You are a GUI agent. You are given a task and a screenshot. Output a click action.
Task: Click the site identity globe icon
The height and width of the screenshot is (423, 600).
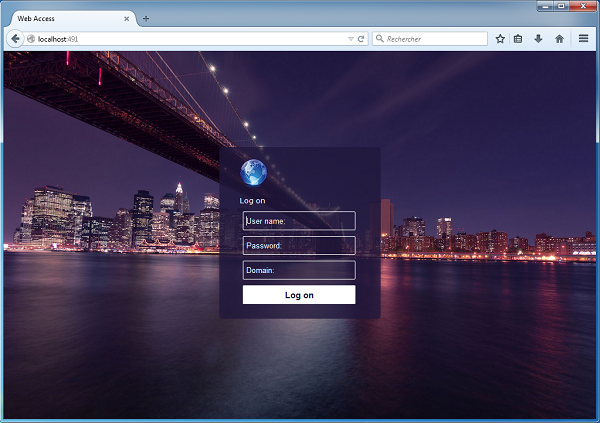pos(31,39)
